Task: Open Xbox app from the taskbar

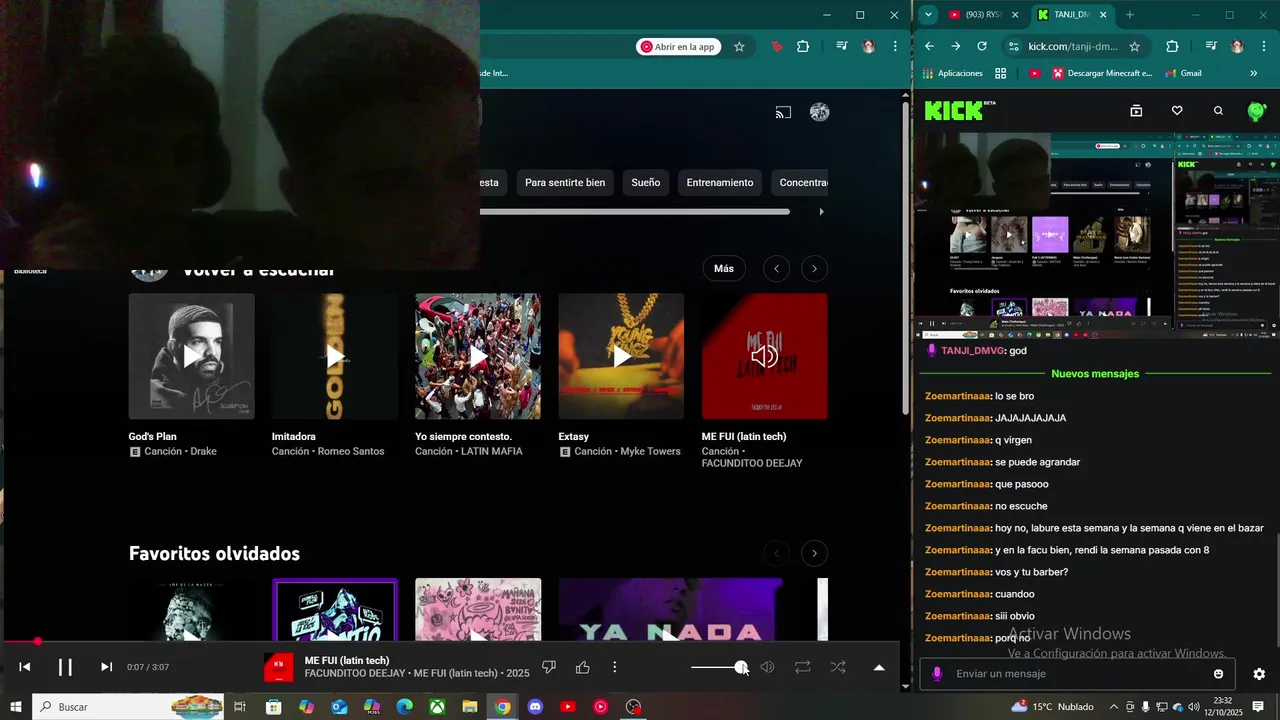Action: (x=437, y=707)
